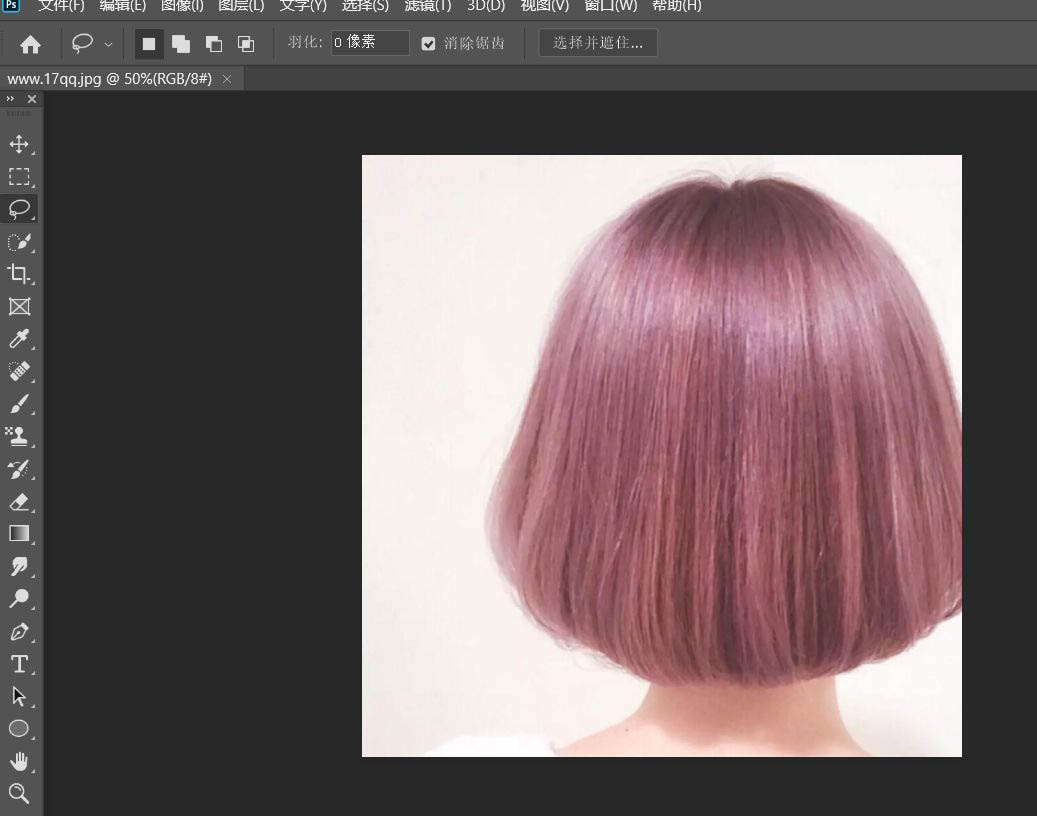Activate the Eraser tool
Viewport: 1037px width, 816px height.
(20, 502)
